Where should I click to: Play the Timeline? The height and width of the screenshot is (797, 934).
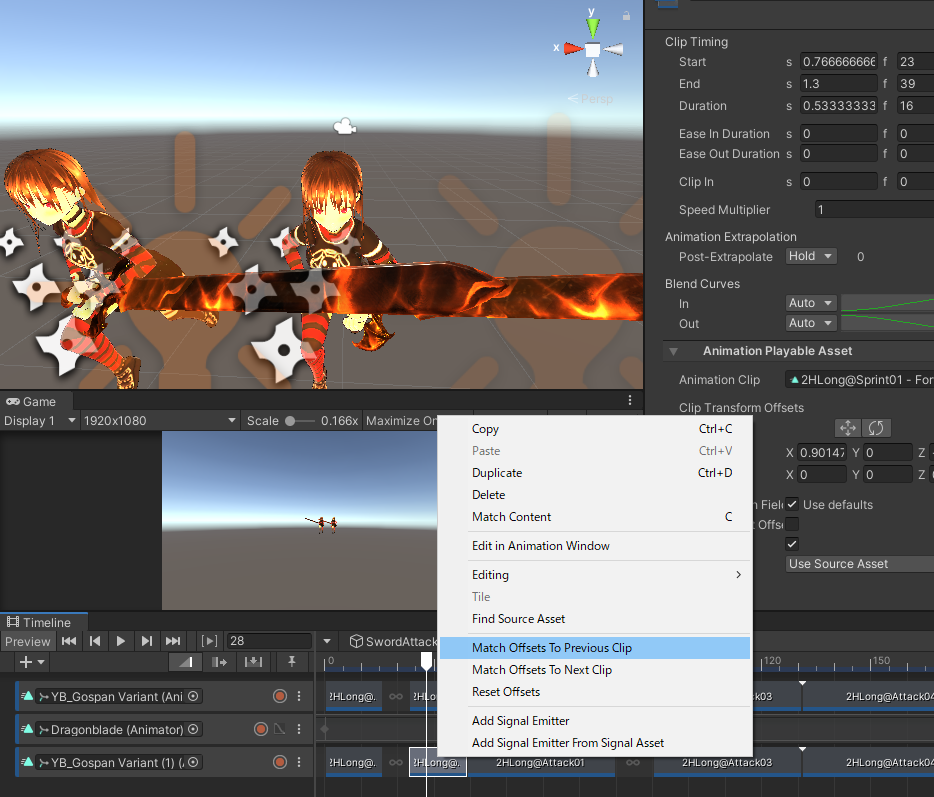pos(121,641)
